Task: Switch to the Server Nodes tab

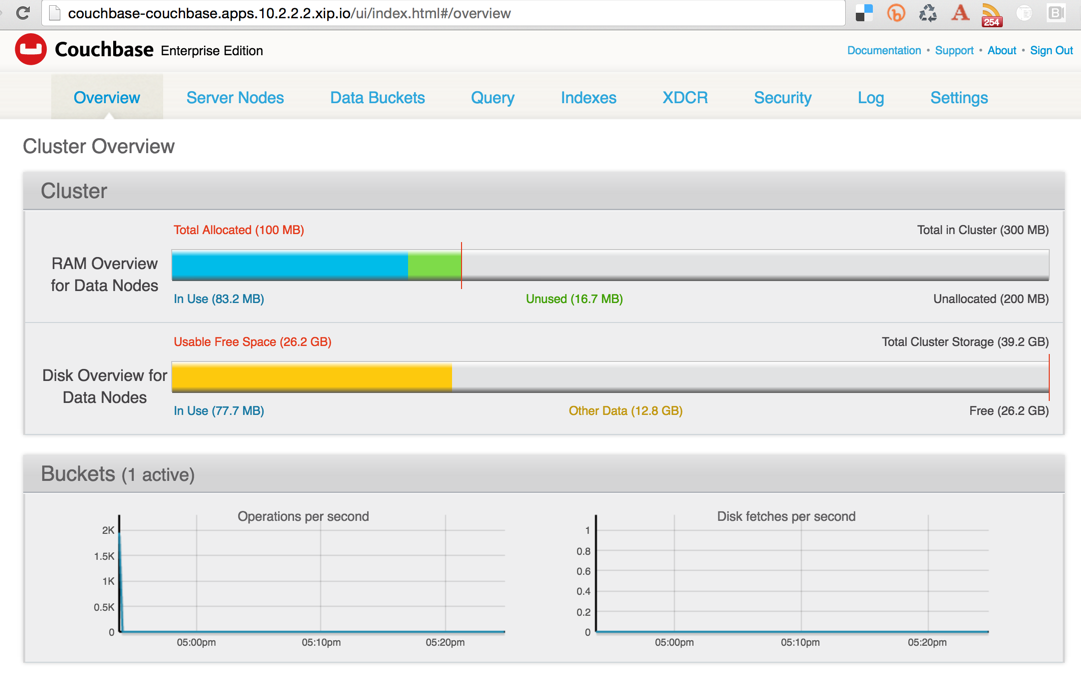Action: point(235,97)
